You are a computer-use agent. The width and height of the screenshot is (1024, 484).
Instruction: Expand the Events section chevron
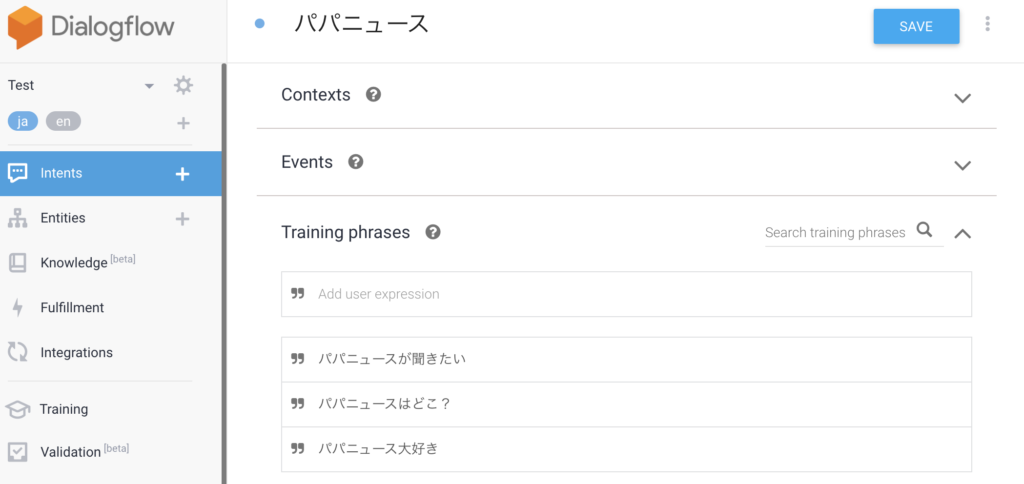point(963,165)
